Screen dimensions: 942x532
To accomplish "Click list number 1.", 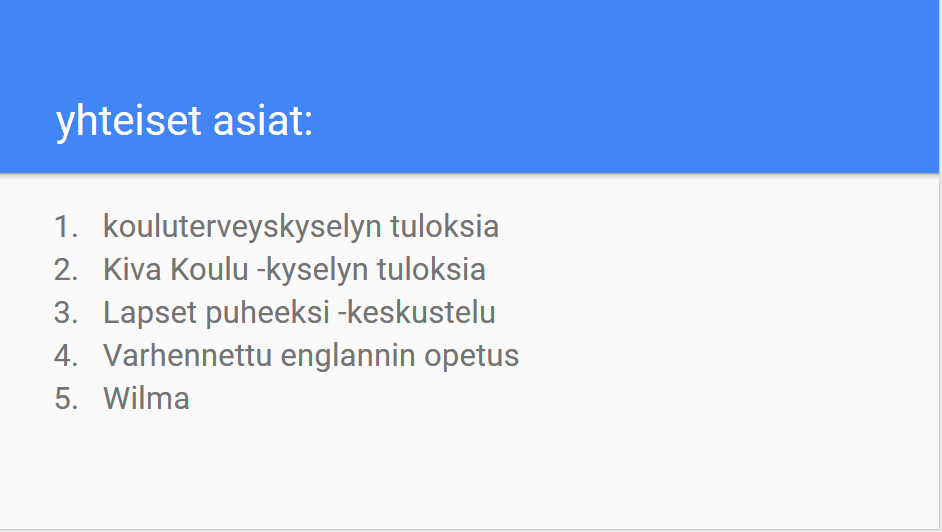I will [65, 227].
